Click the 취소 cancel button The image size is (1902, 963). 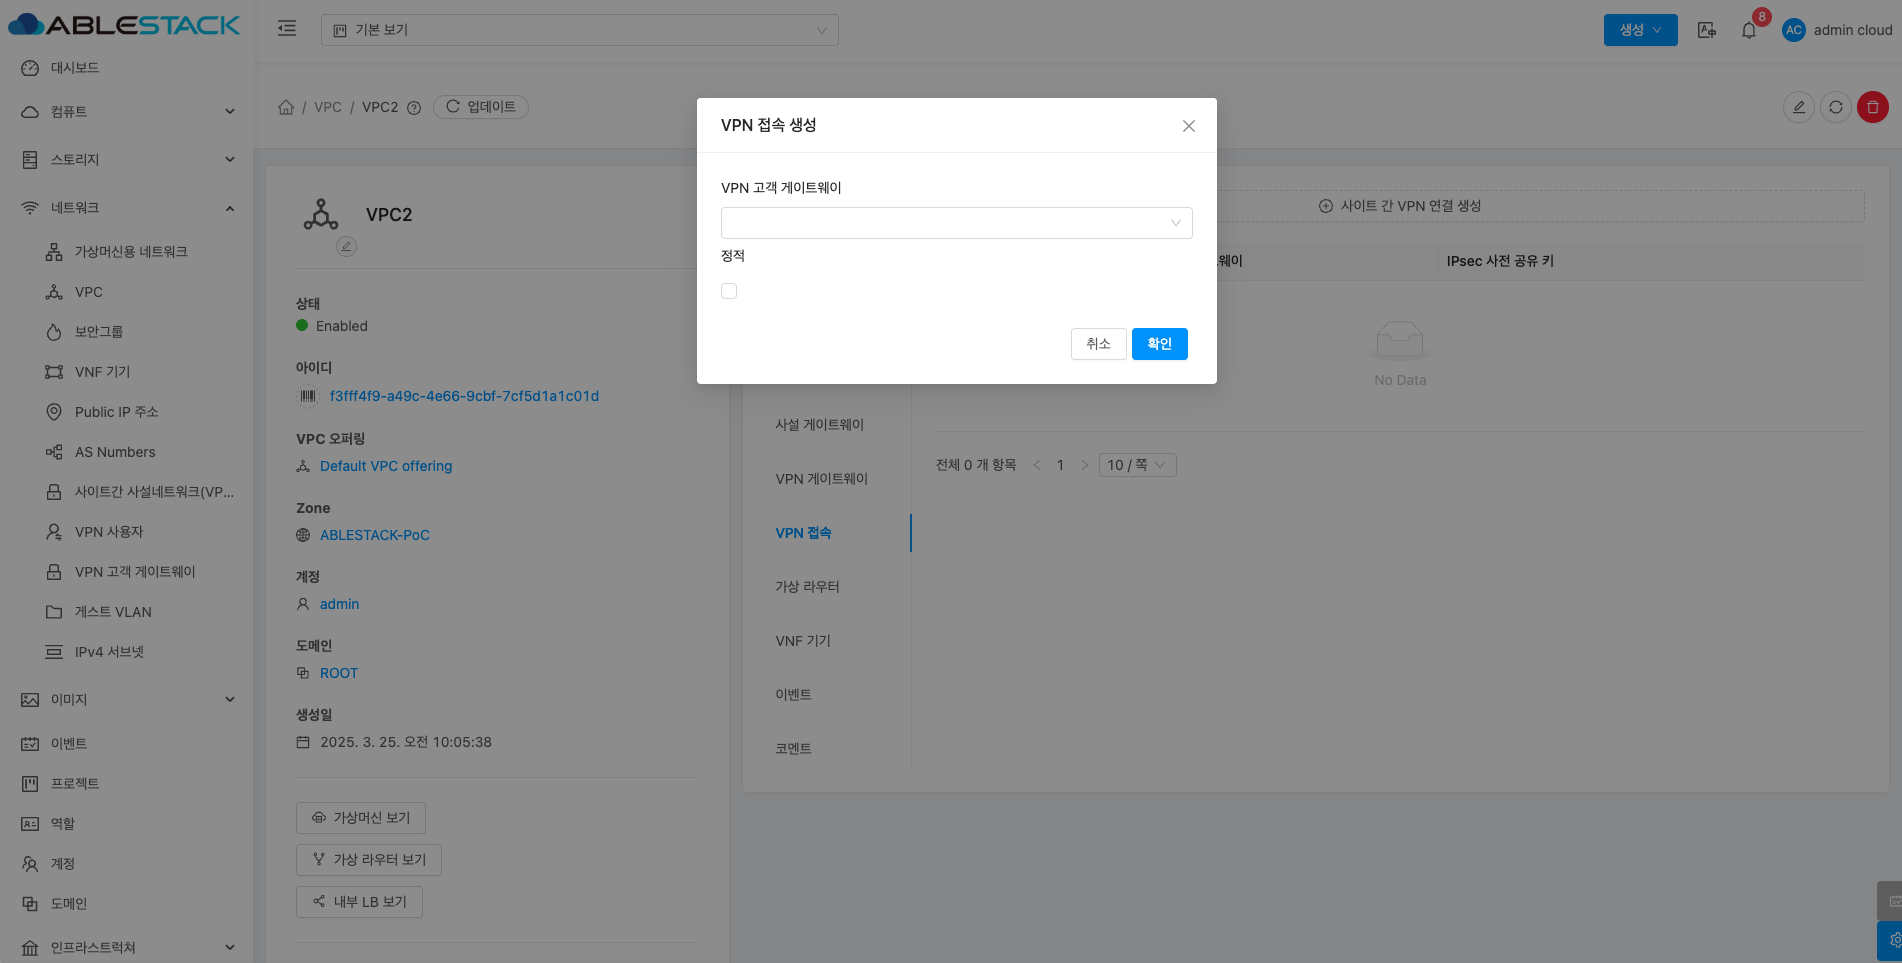[x=1098, y=344]
